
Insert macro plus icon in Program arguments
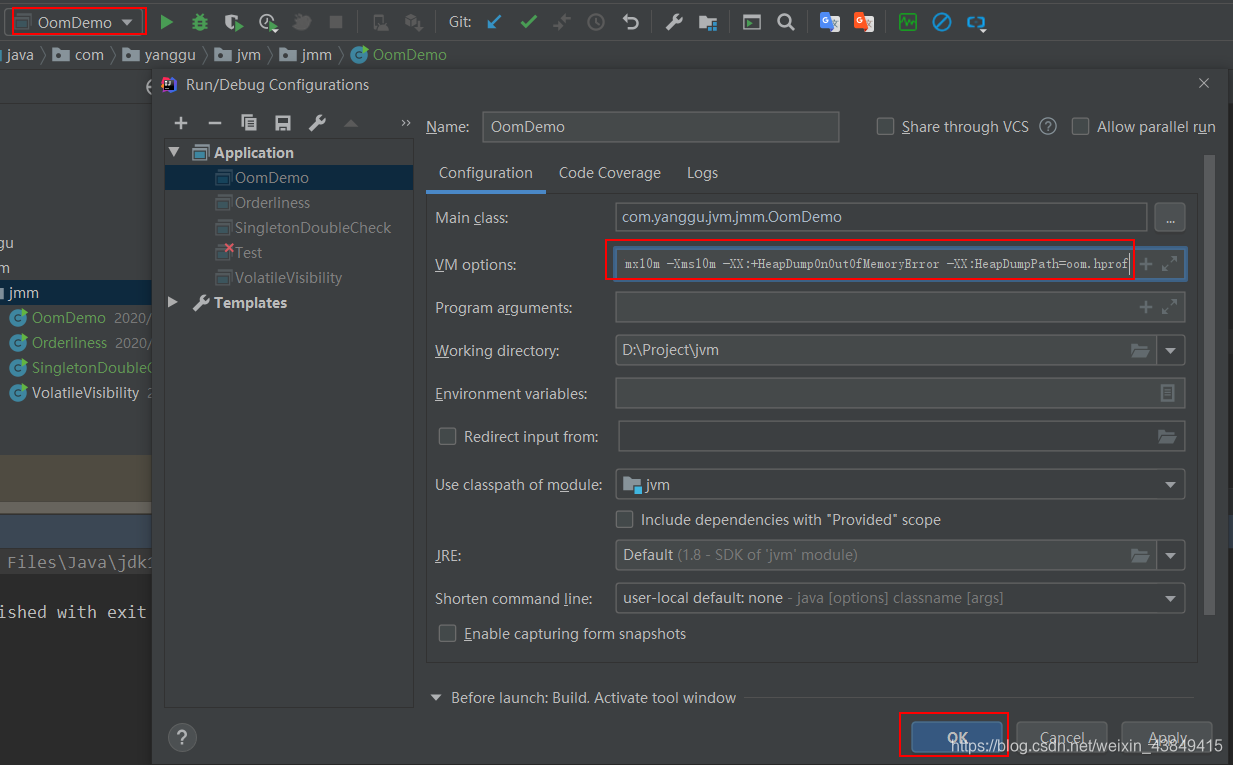[1146, 307]
